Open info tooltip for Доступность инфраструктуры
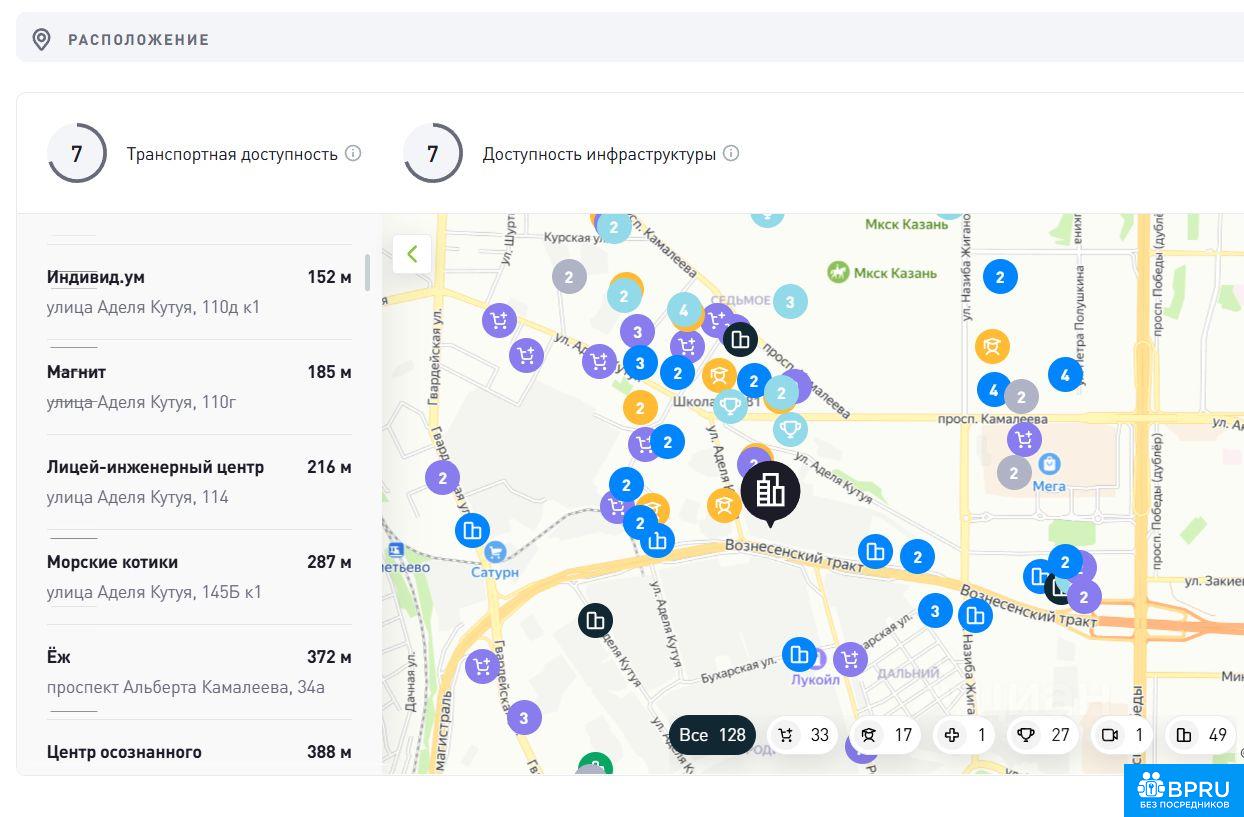 (x=731, y=153)
